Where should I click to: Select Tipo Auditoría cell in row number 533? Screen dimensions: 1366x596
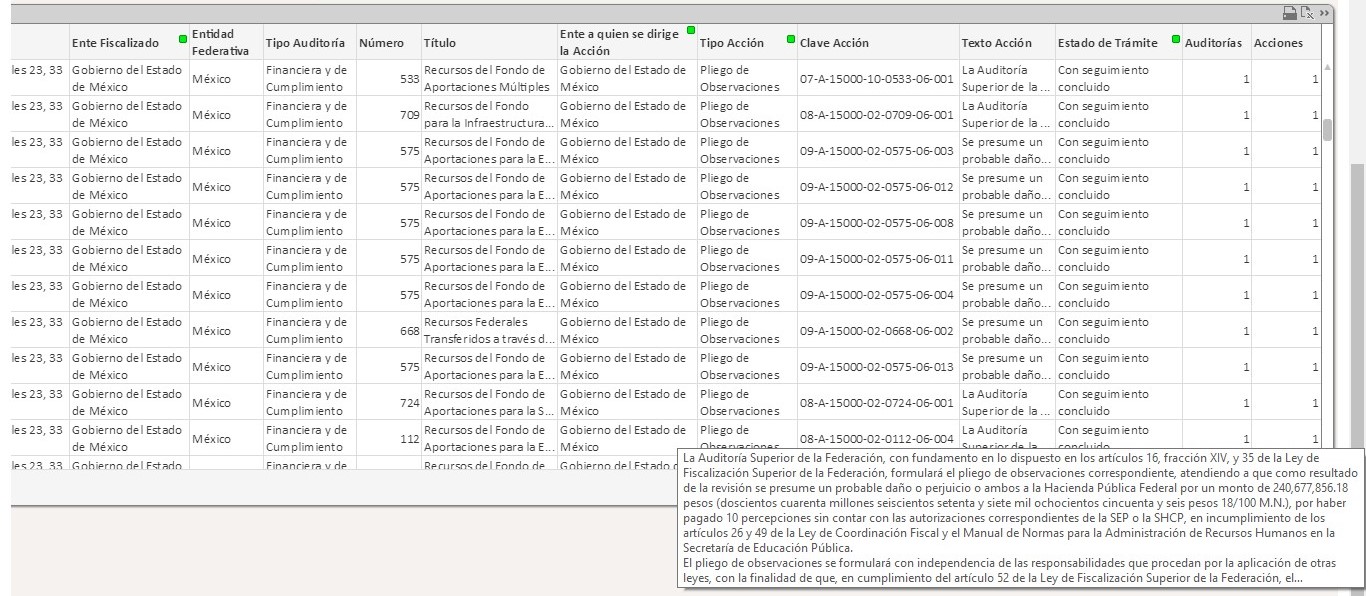tap(309, 78)
